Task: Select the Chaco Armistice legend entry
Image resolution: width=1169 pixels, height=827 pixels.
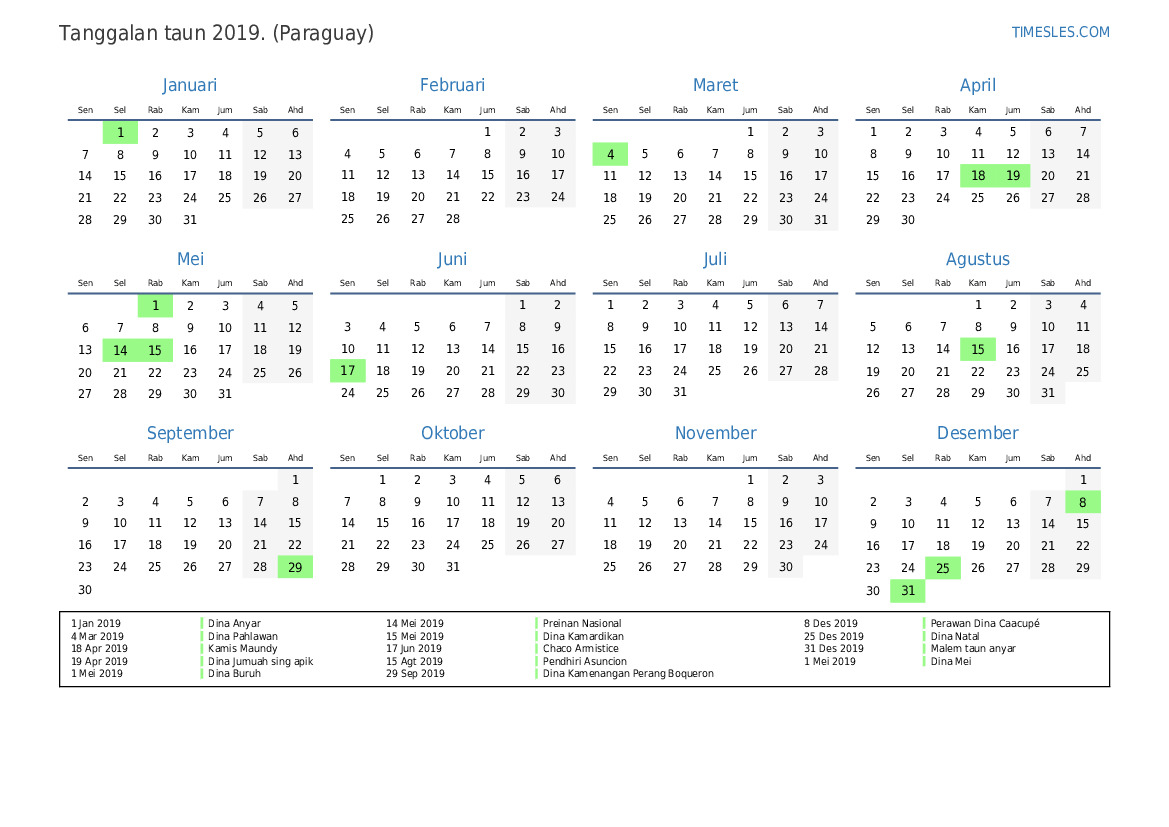Action: tap(580, 649)
